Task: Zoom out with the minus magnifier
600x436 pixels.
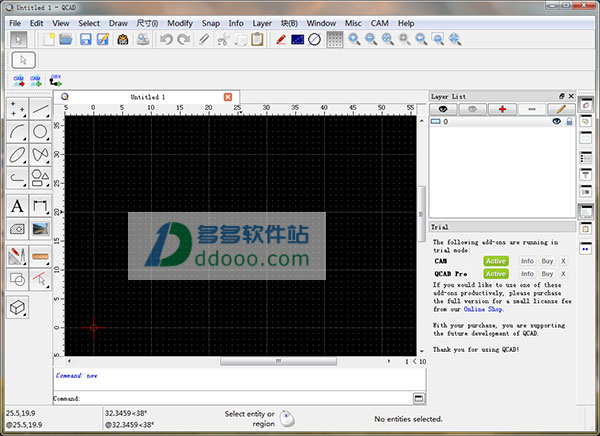Action: point(371,39)
